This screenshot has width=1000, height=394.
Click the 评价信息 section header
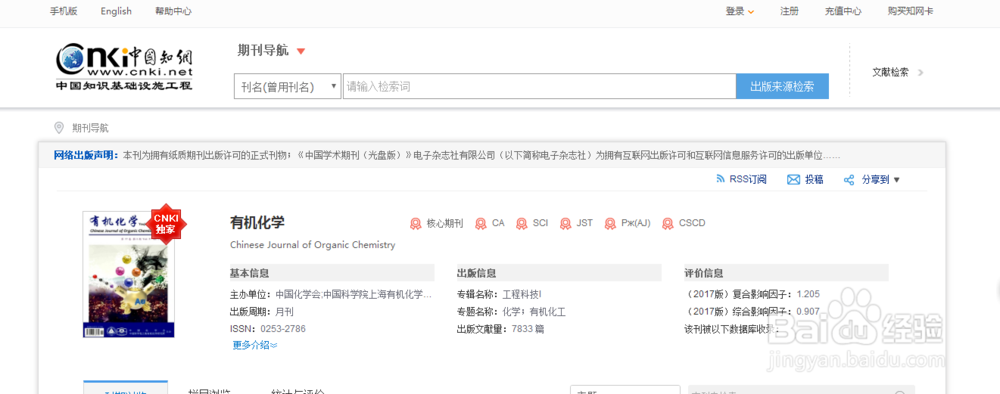tap(704, 274)
